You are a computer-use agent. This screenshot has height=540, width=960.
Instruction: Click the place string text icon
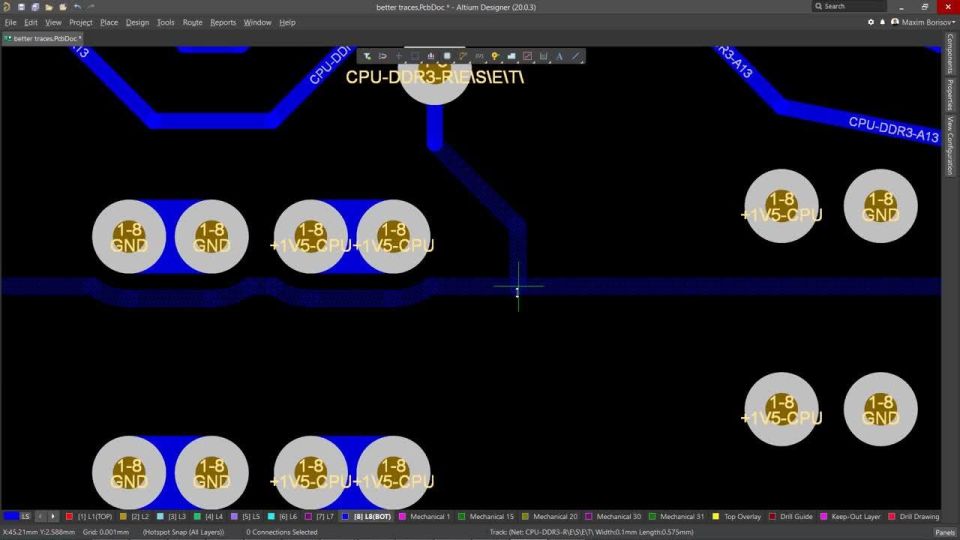coord(559,56)
